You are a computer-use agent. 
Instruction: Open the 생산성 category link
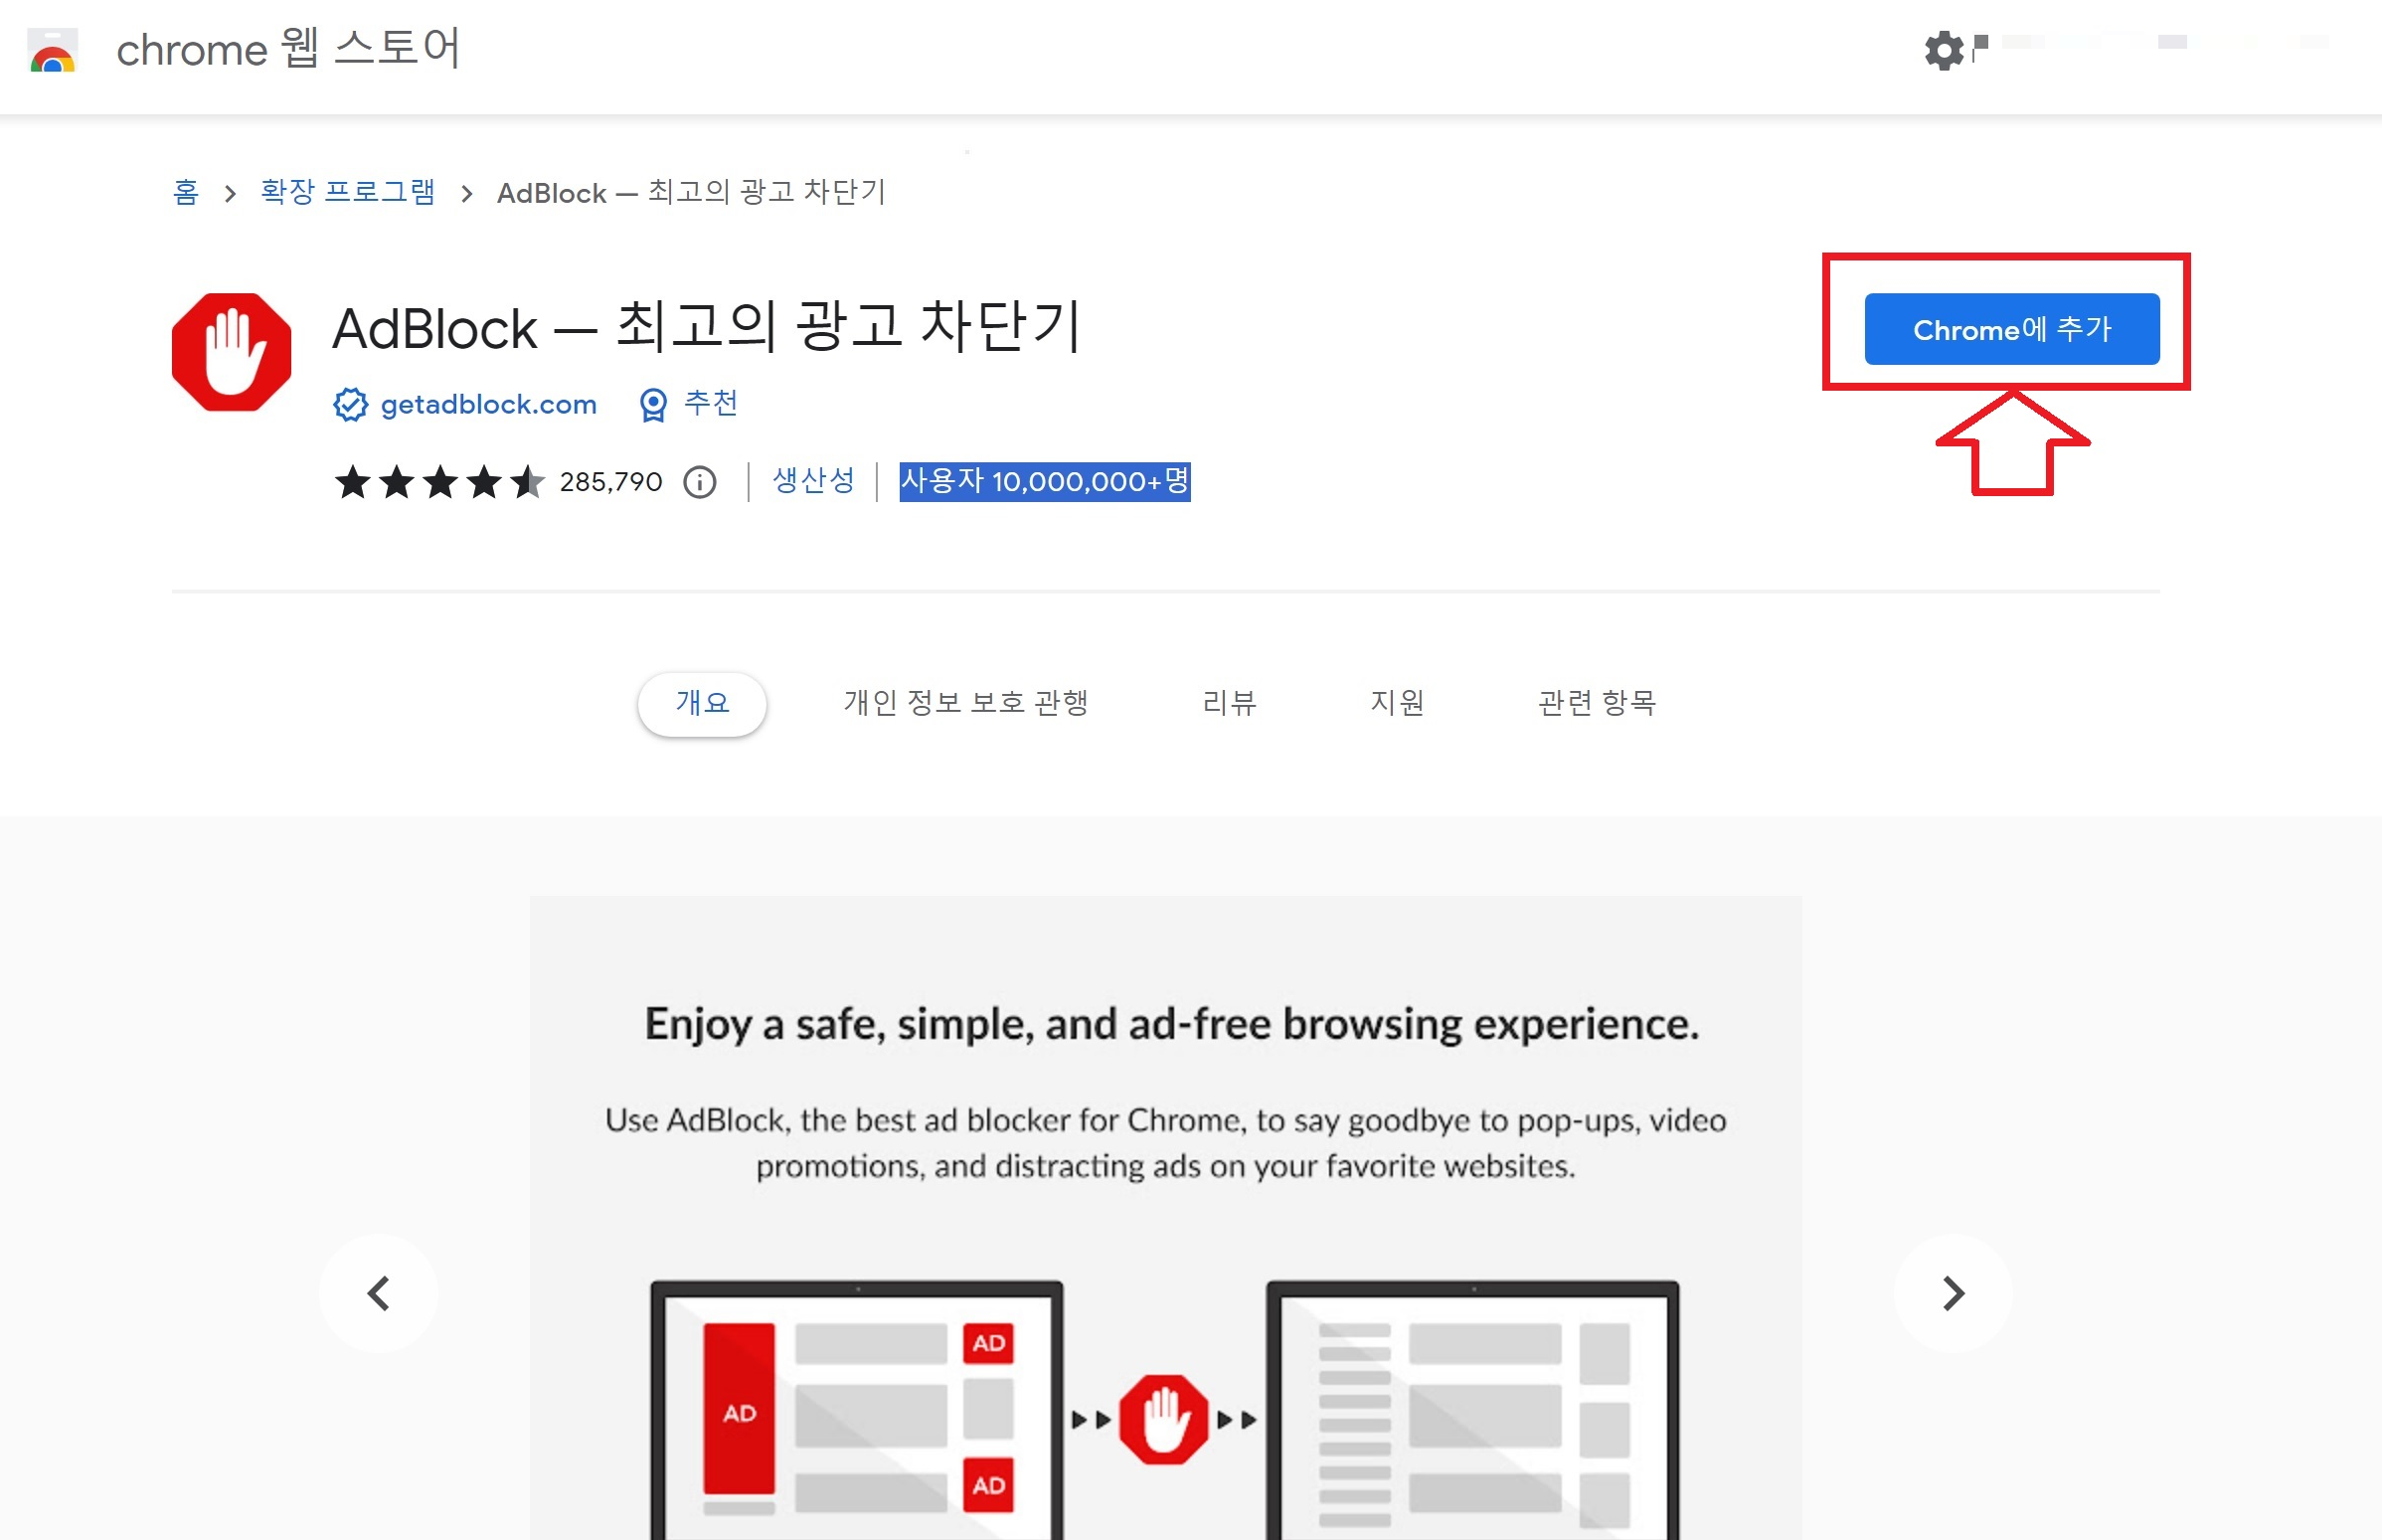tap(813, 480)
